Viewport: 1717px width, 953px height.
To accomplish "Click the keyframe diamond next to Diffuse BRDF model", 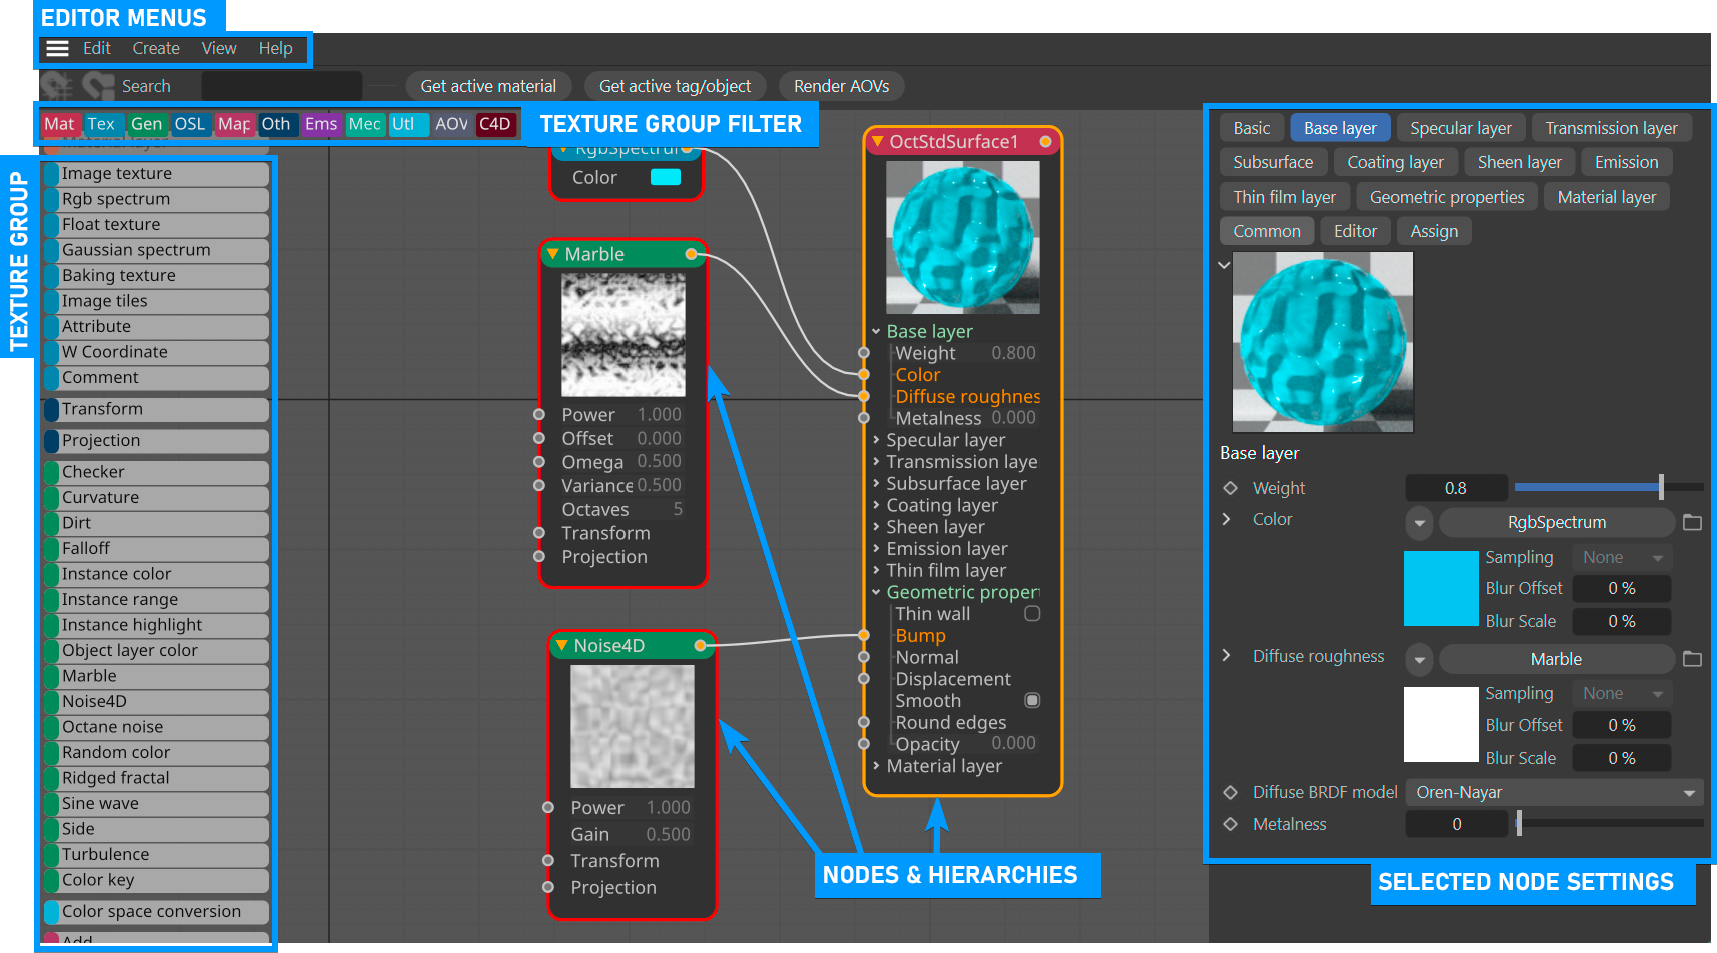I will [x=1231, y=792].
